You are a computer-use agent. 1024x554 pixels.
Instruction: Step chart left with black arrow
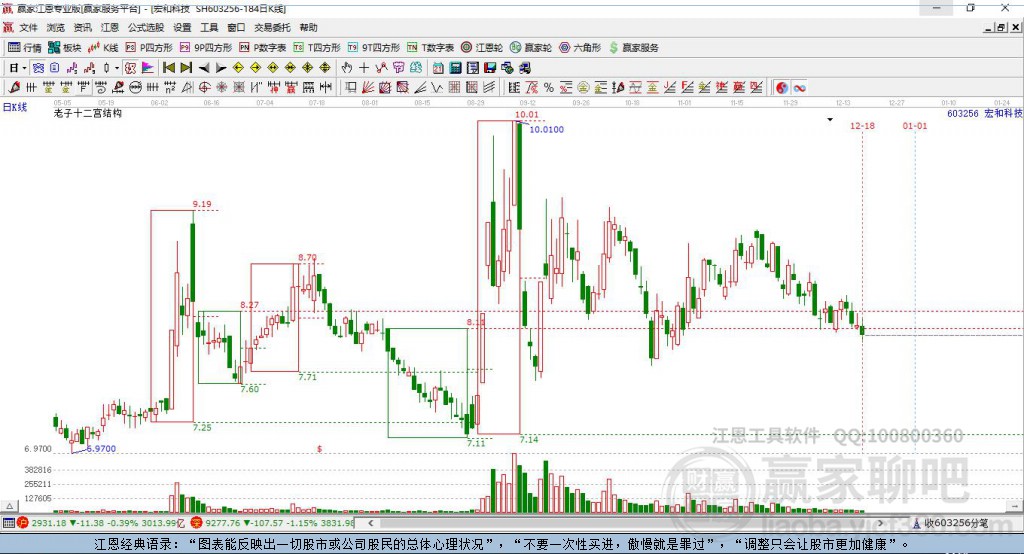pyautogui.click(x=204, y=68)
